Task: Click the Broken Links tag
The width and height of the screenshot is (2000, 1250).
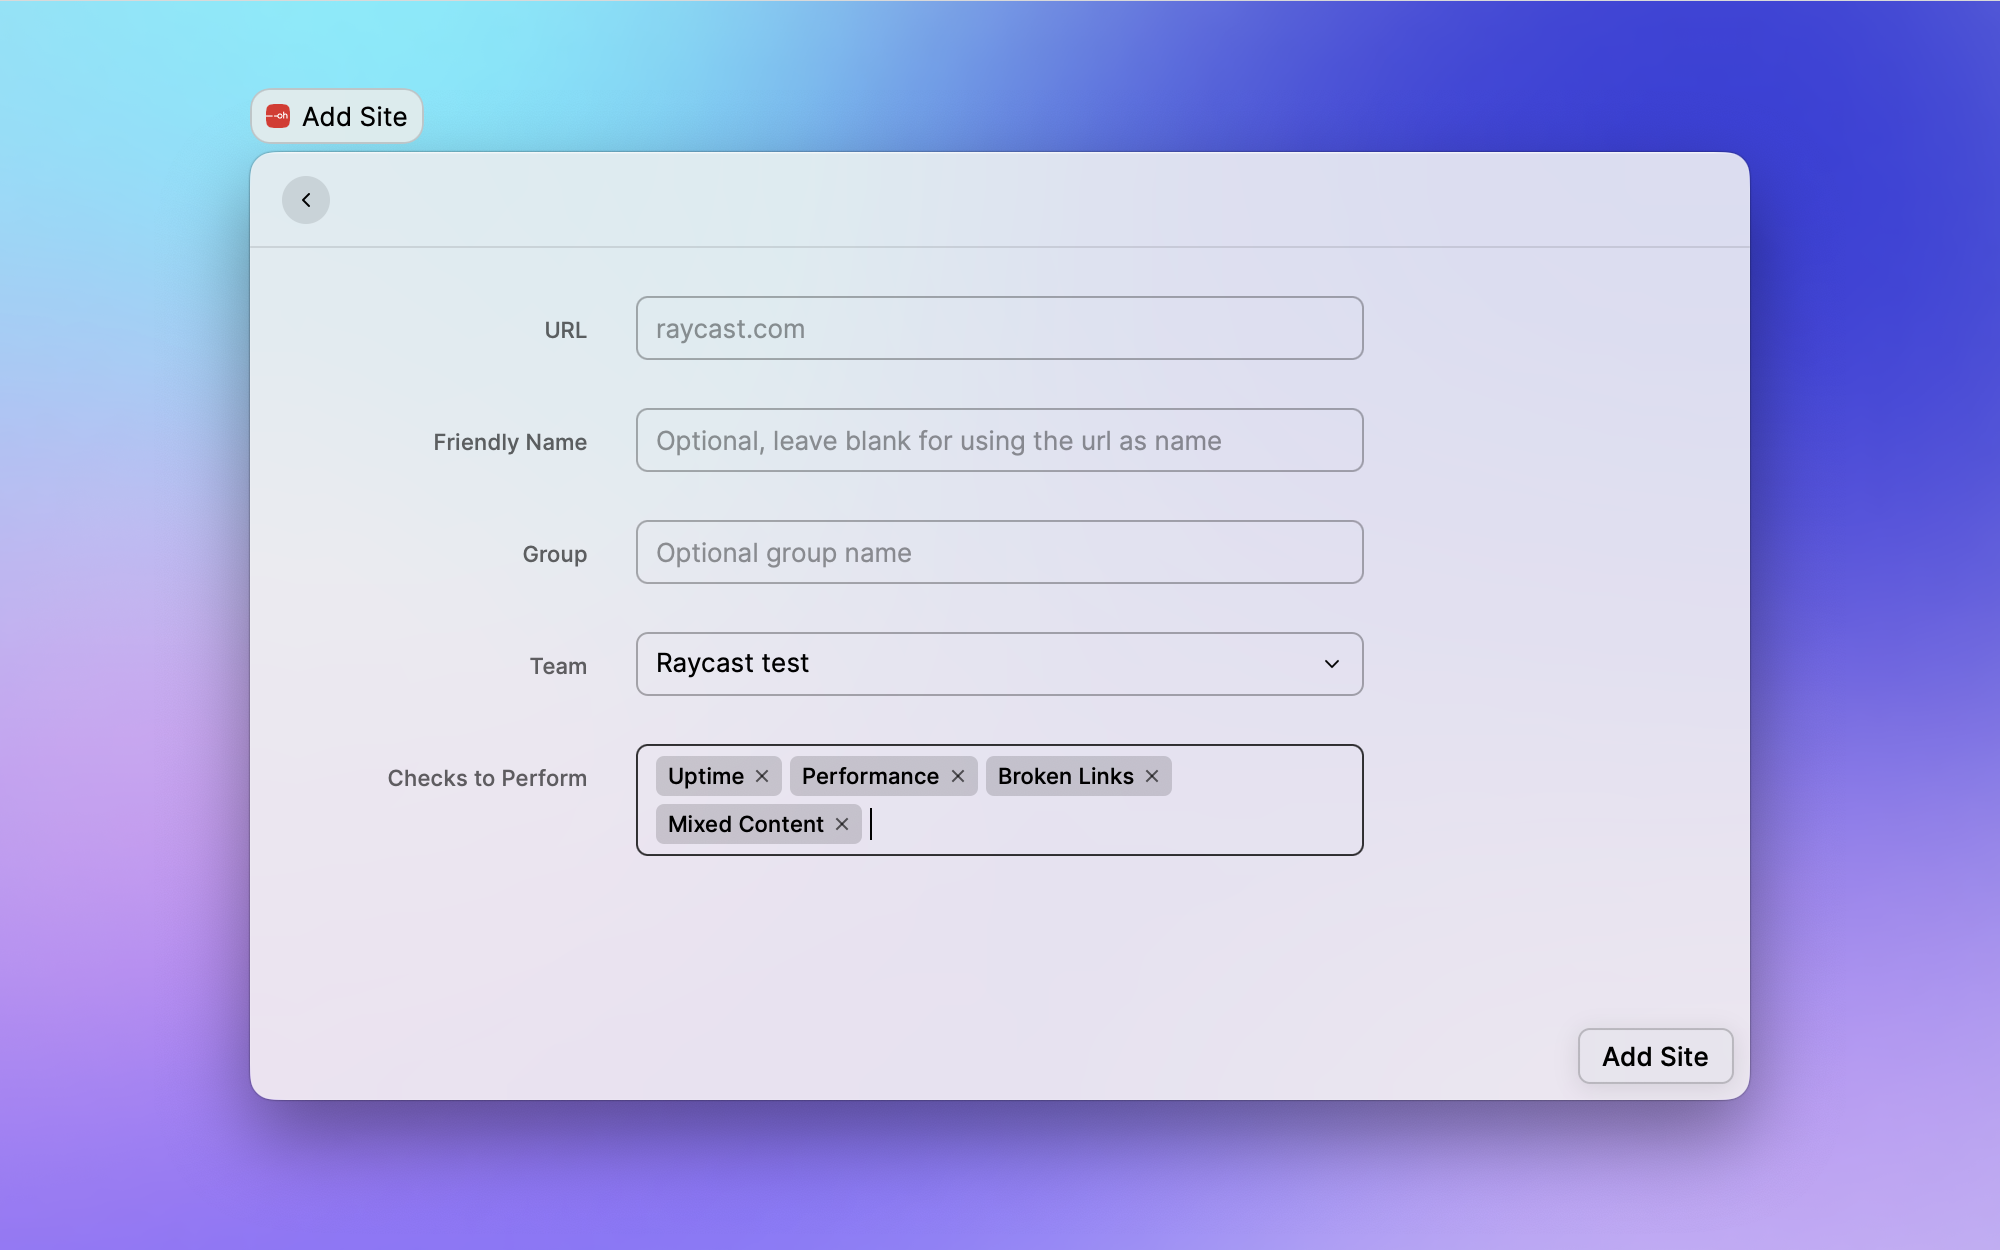Action: (1065, 776)
